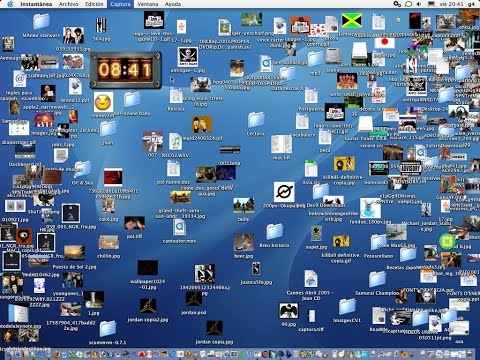
Task: Select the killbill-definitive-copia.jpg icon
Action: [344, 163]
